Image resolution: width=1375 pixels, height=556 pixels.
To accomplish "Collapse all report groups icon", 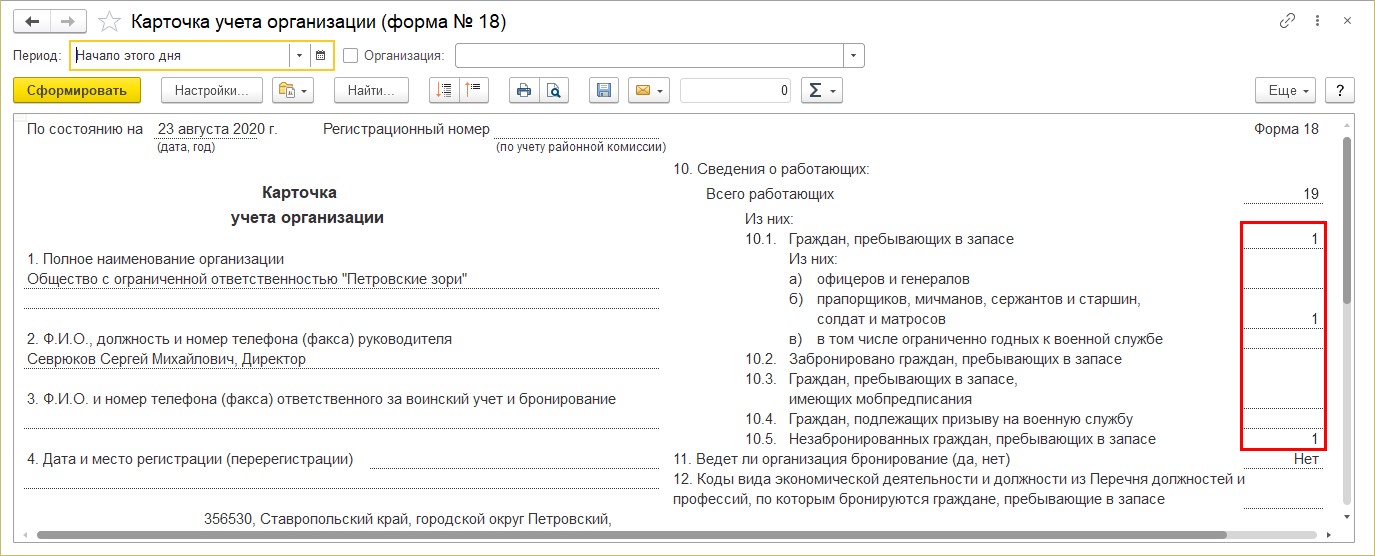I will (x=474, y=90).
